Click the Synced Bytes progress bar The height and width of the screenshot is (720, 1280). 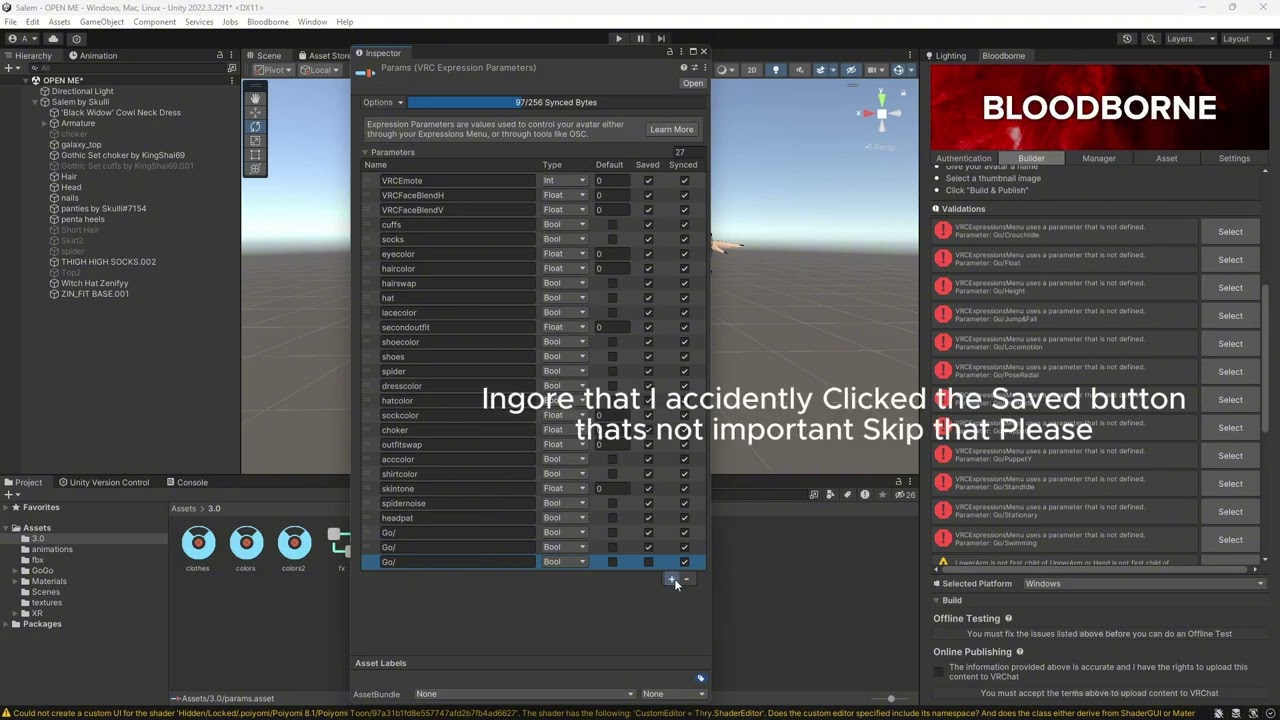pos(555,102)
